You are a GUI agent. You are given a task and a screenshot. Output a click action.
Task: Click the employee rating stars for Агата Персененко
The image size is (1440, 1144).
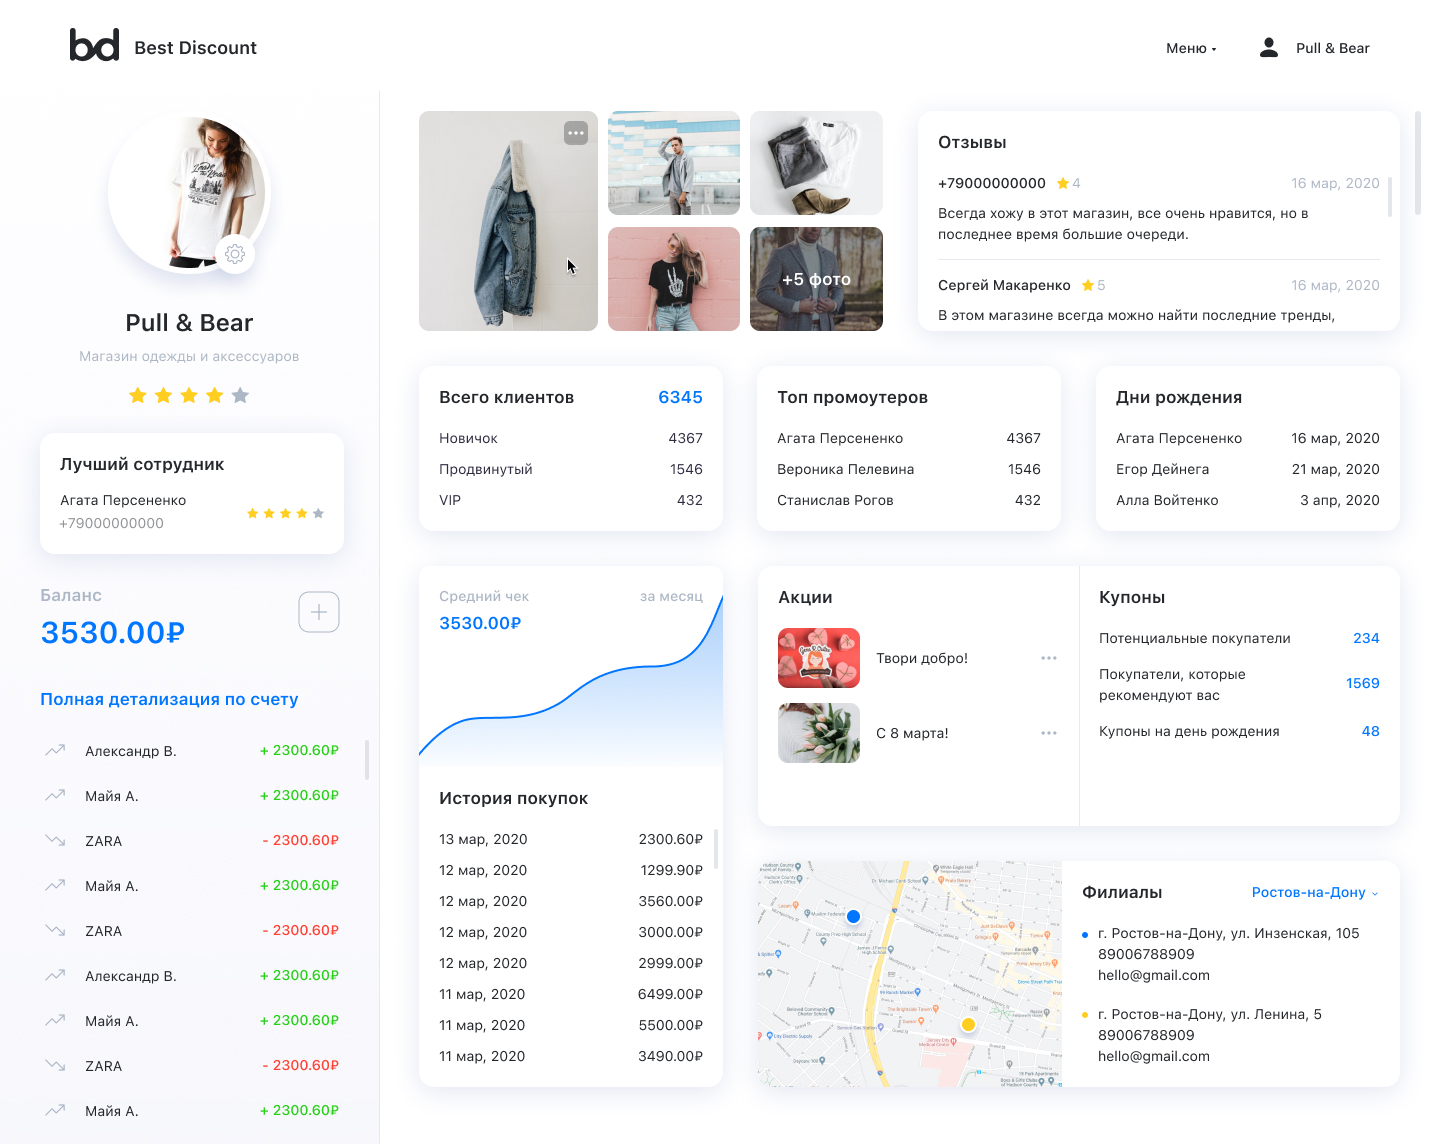285,513
